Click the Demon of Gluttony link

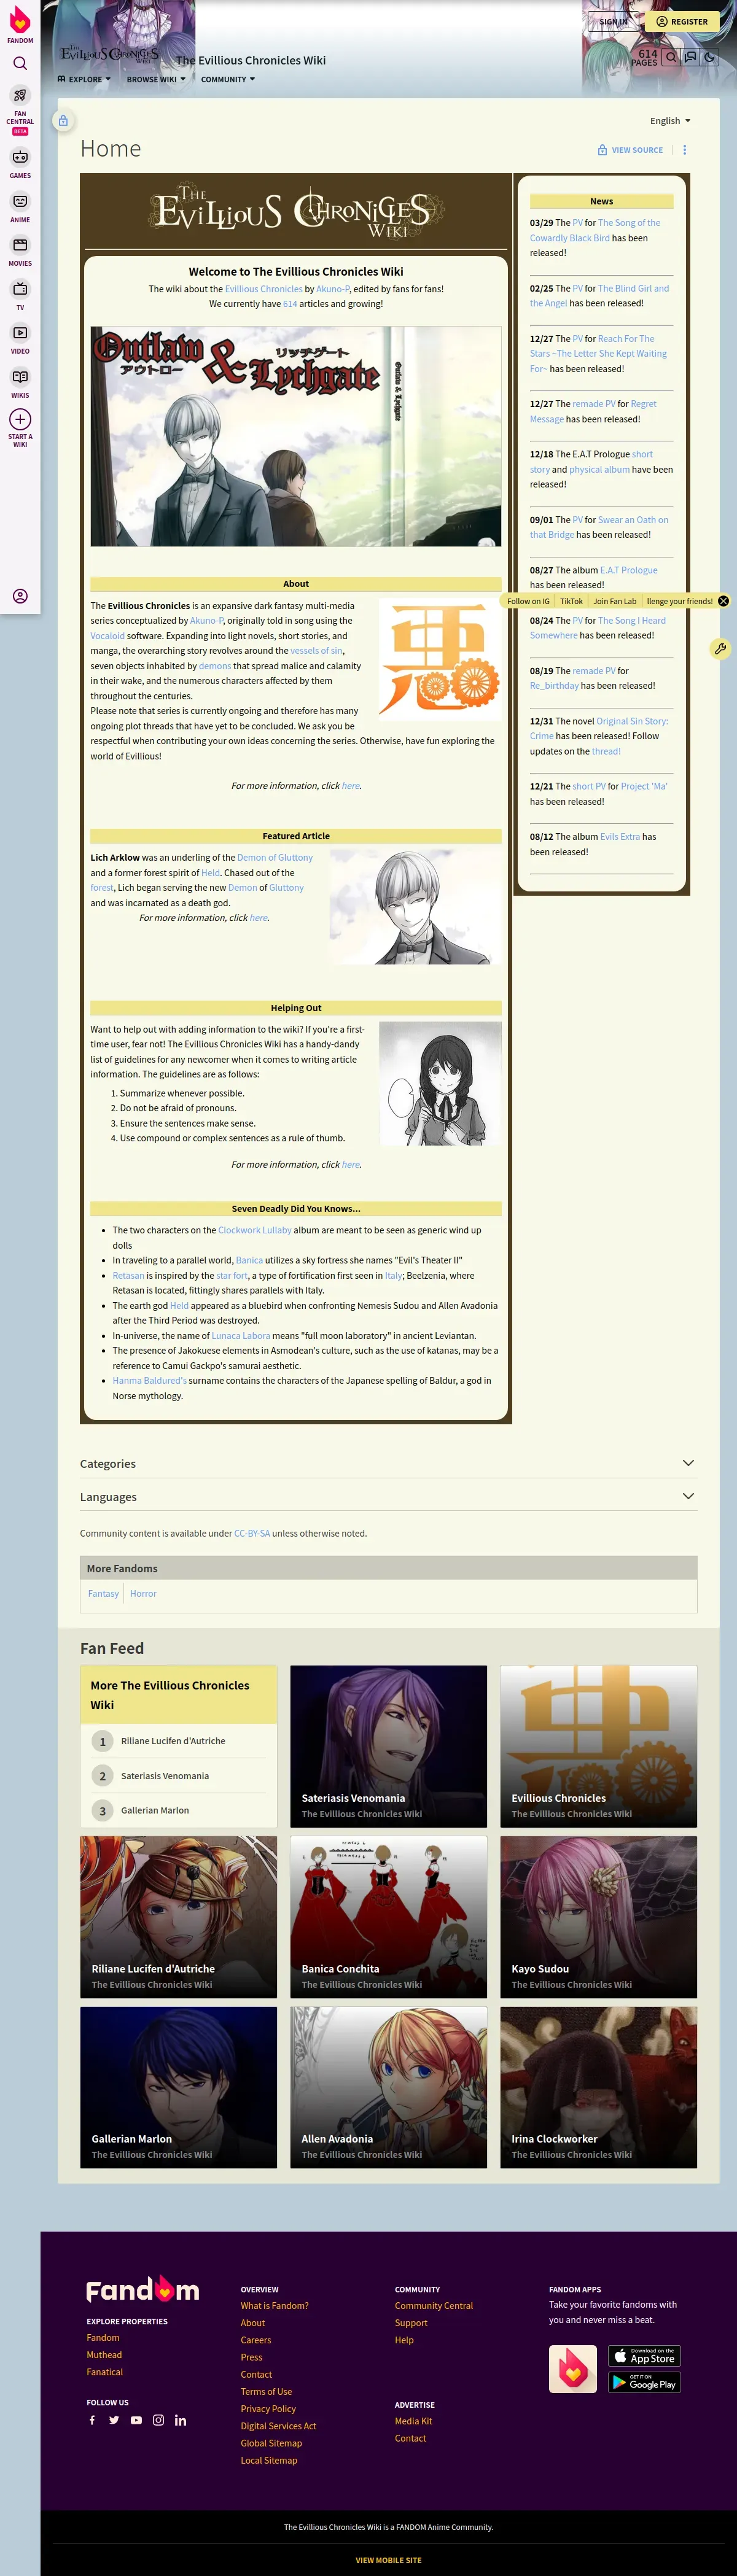click(275, 857)
